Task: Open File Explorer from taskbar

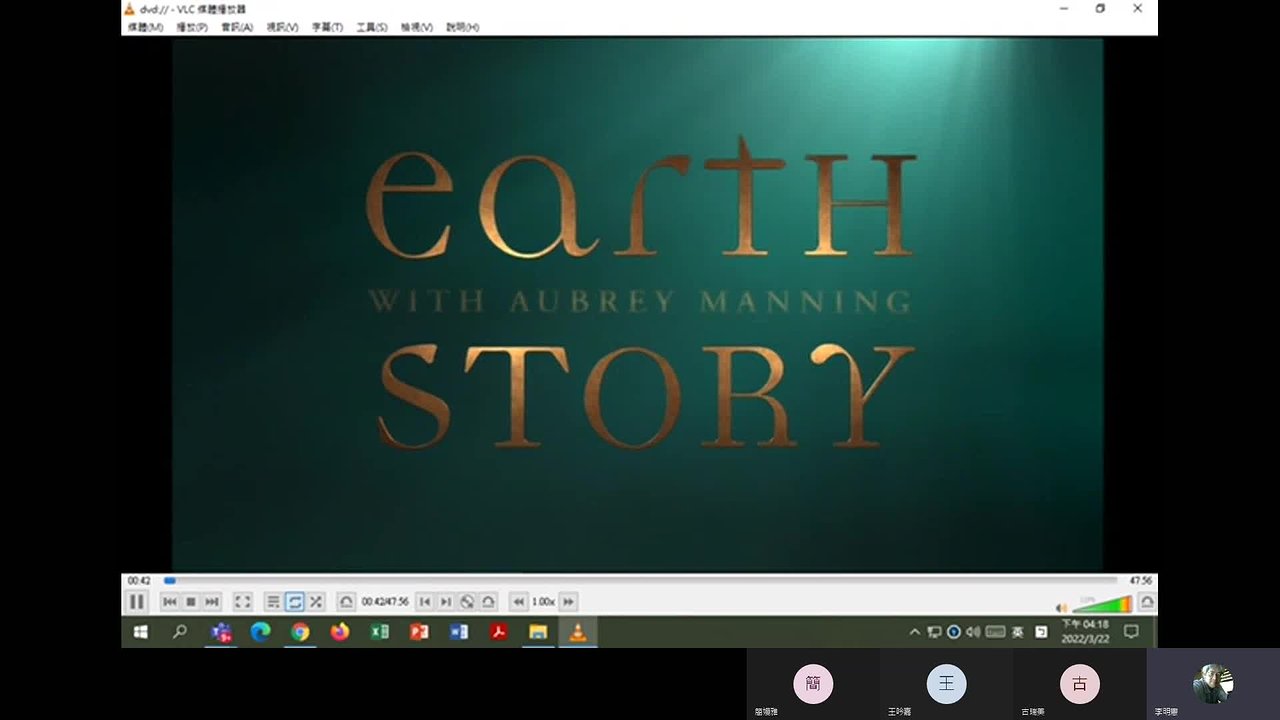Action: 538,632
